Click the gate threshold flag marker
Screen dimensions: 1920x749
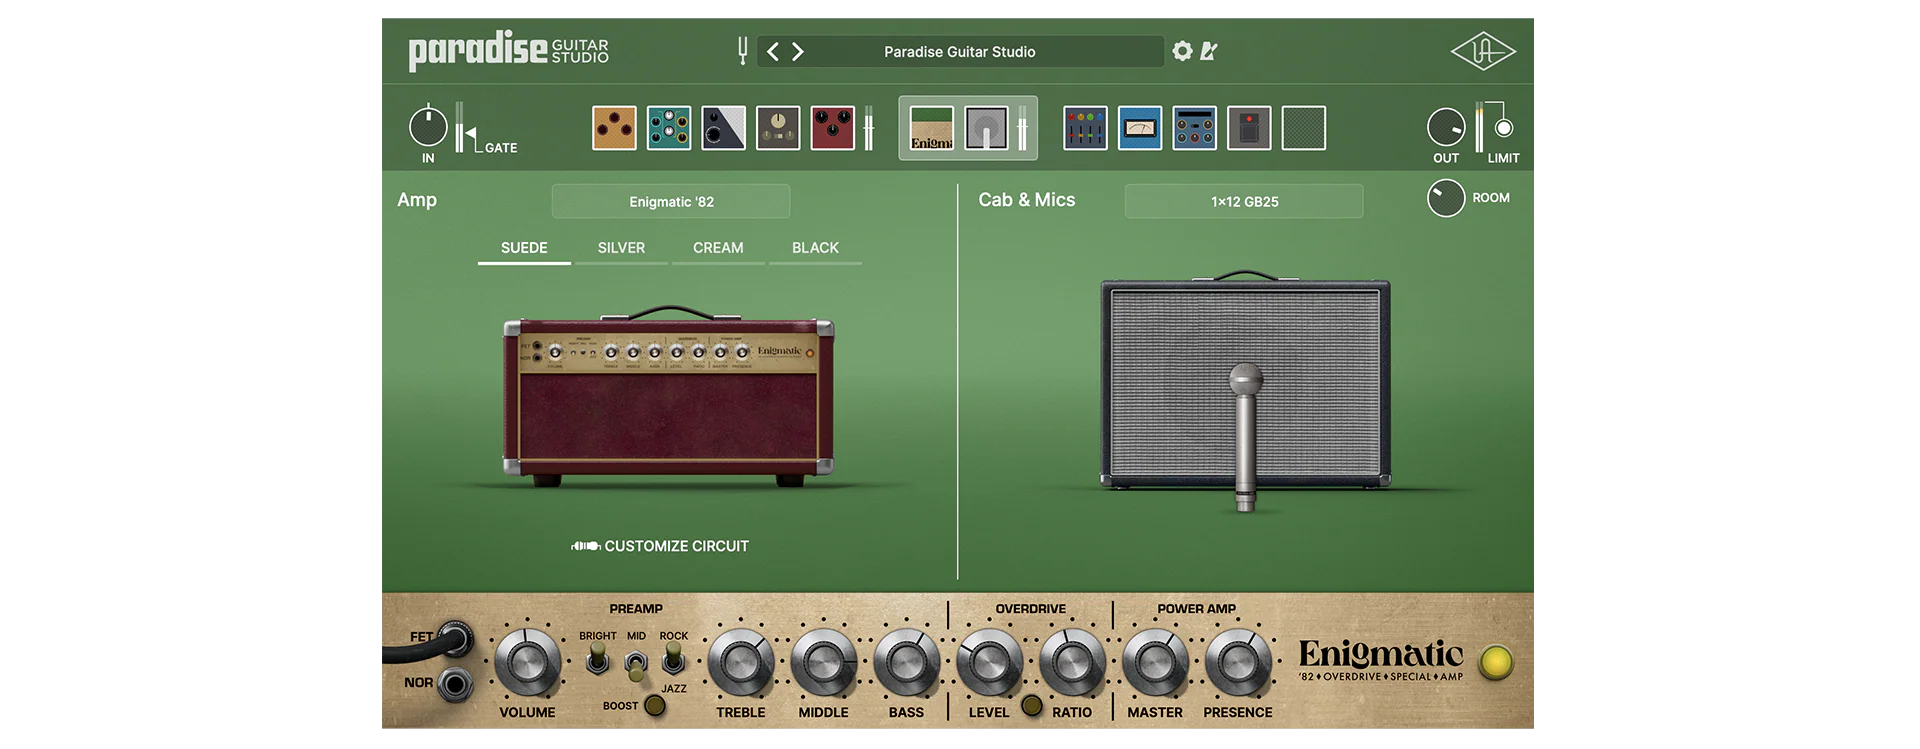pyautogui.click(x=470, y=133)
